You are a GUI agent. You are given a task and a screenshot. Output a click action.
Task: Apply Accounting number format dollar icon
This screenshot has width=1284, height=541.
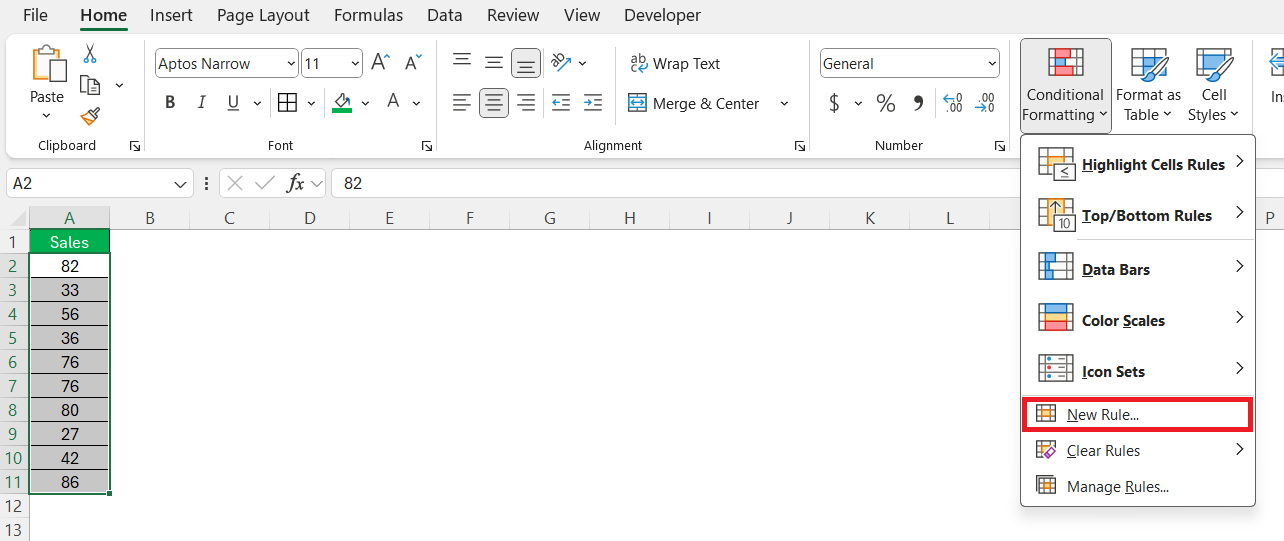coord(834,102)
